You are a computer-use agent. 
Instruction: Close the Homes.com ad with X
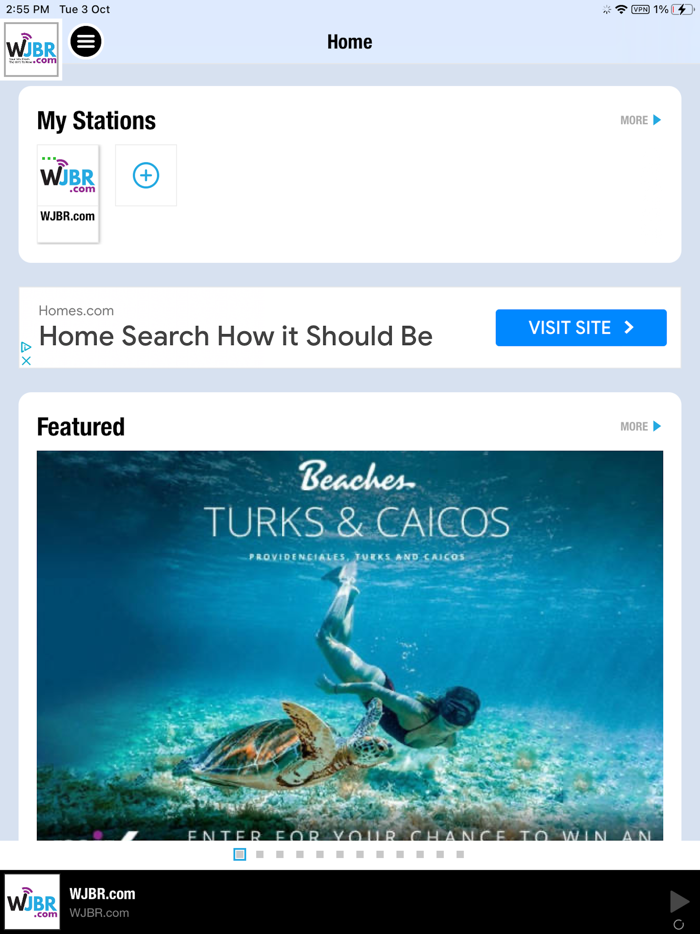pyautogui.click(x=26, y=361)
